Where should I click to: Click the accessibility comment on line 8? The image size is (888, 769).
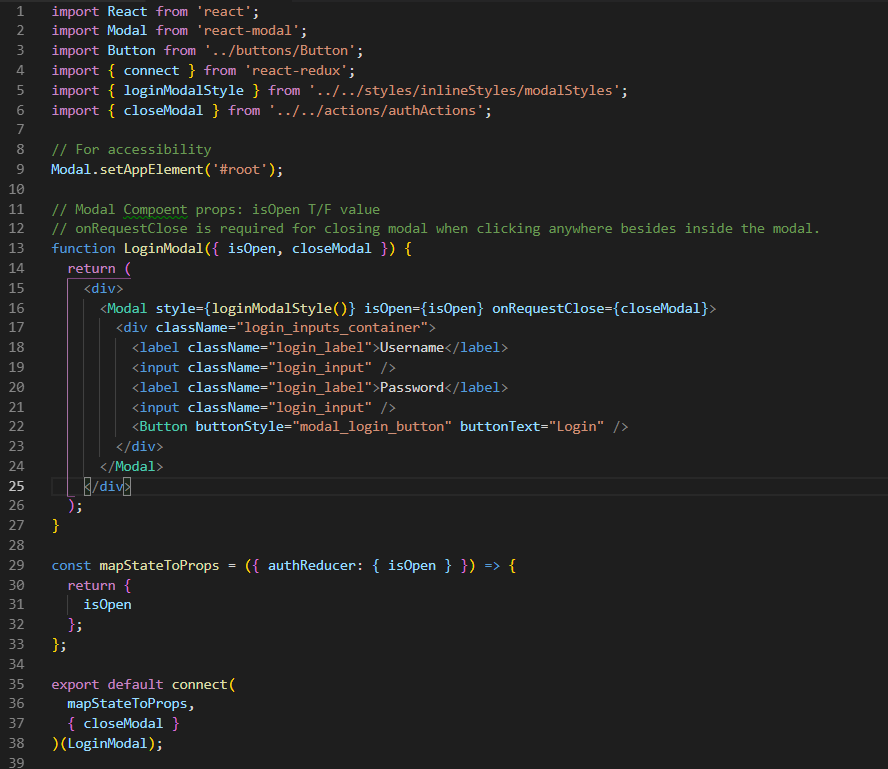(130, 149)
